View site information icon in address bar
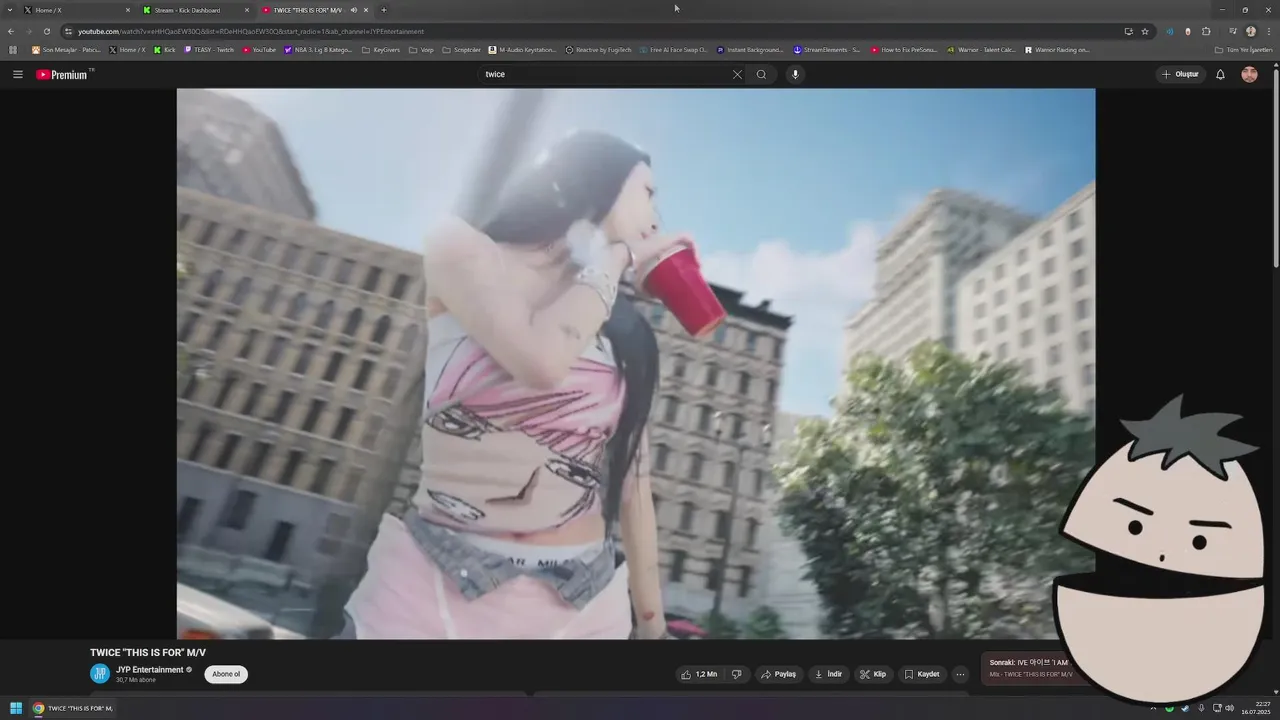The height and width of the screenshot is (720, 1280). (68, 31)
